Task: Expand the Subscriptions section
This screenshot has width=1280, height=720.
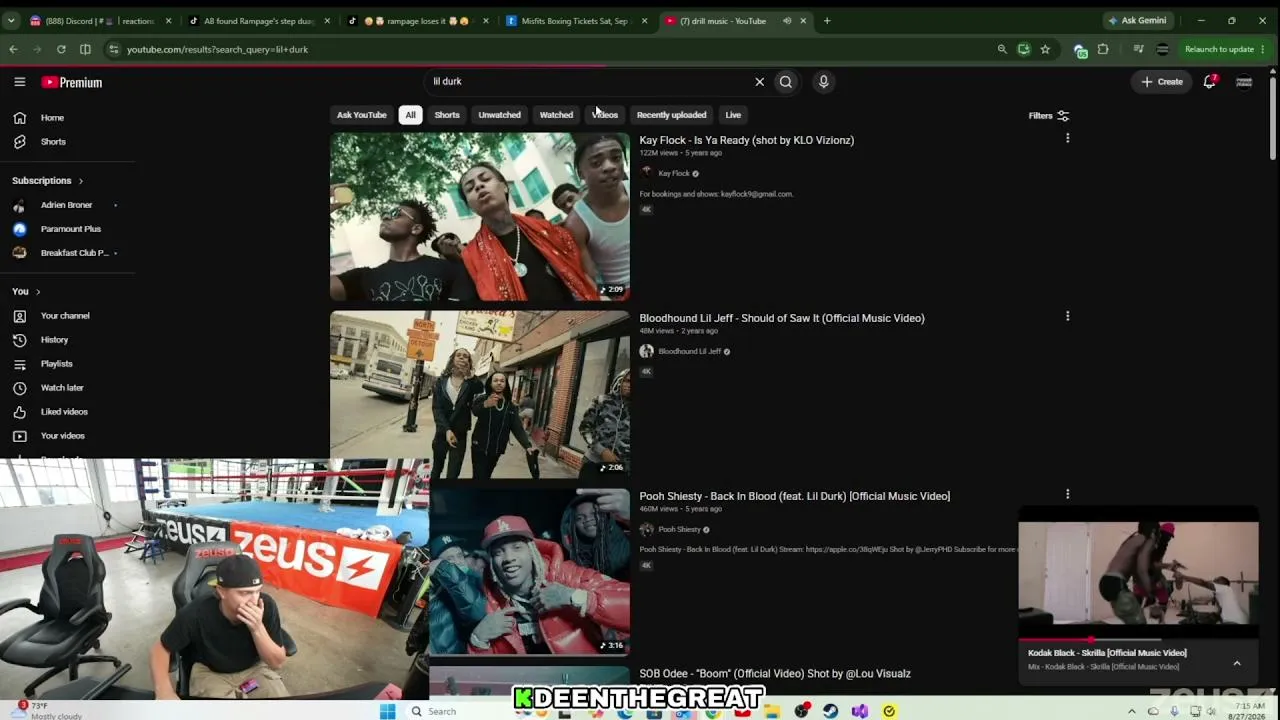Action: click(47, 181)
